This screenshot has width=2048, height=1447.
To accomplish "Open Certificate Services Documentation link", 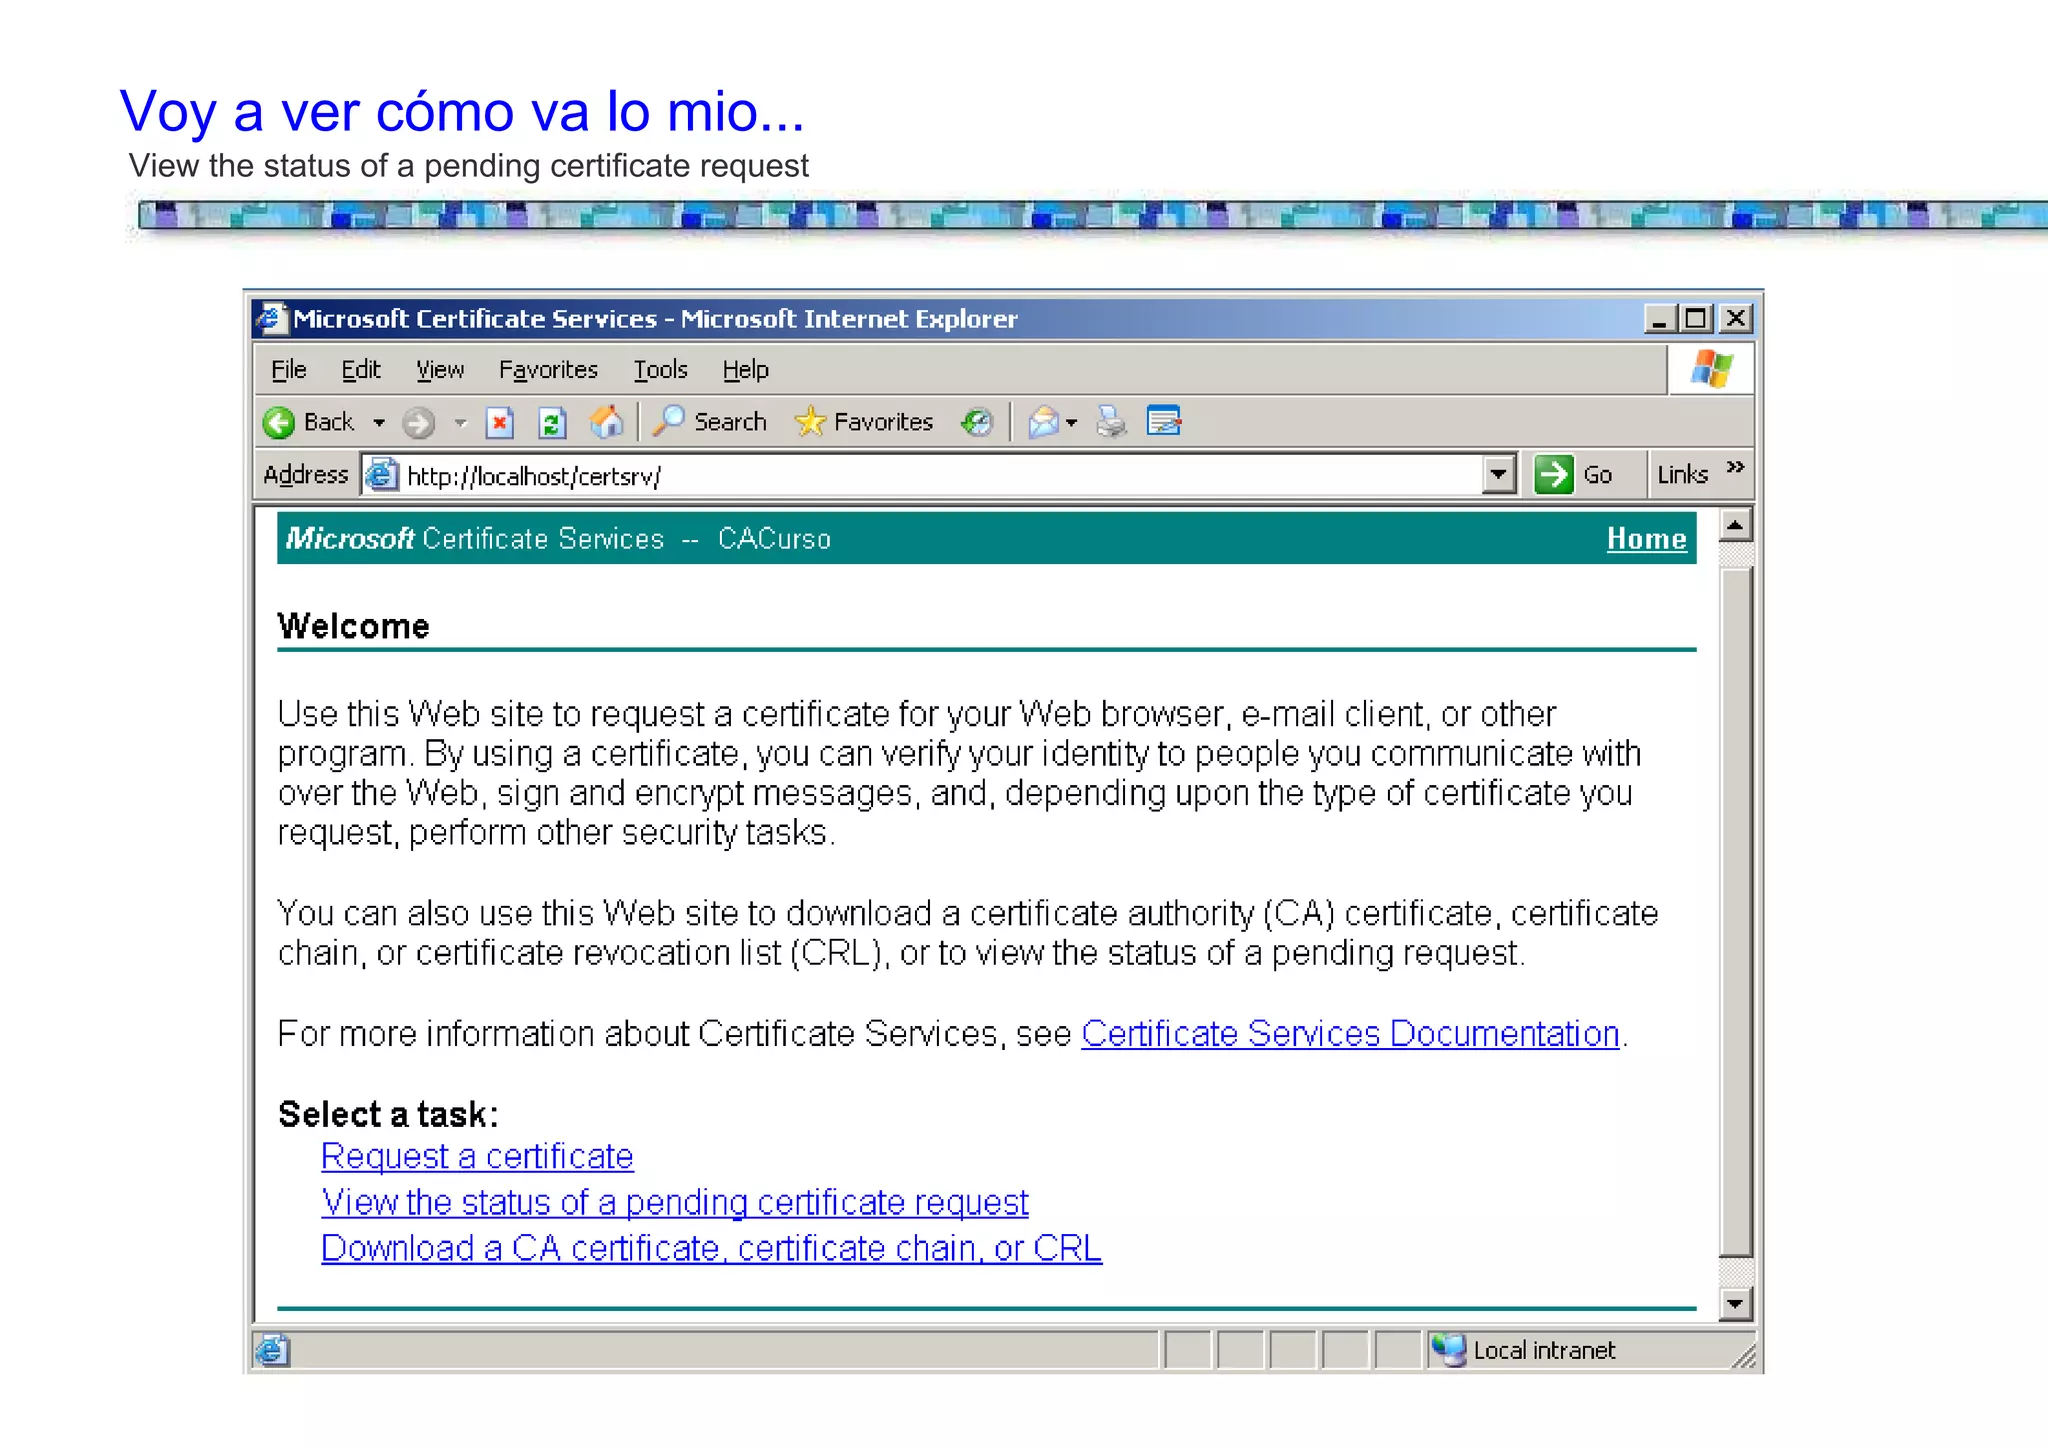I will (x=1350, y=1033).
